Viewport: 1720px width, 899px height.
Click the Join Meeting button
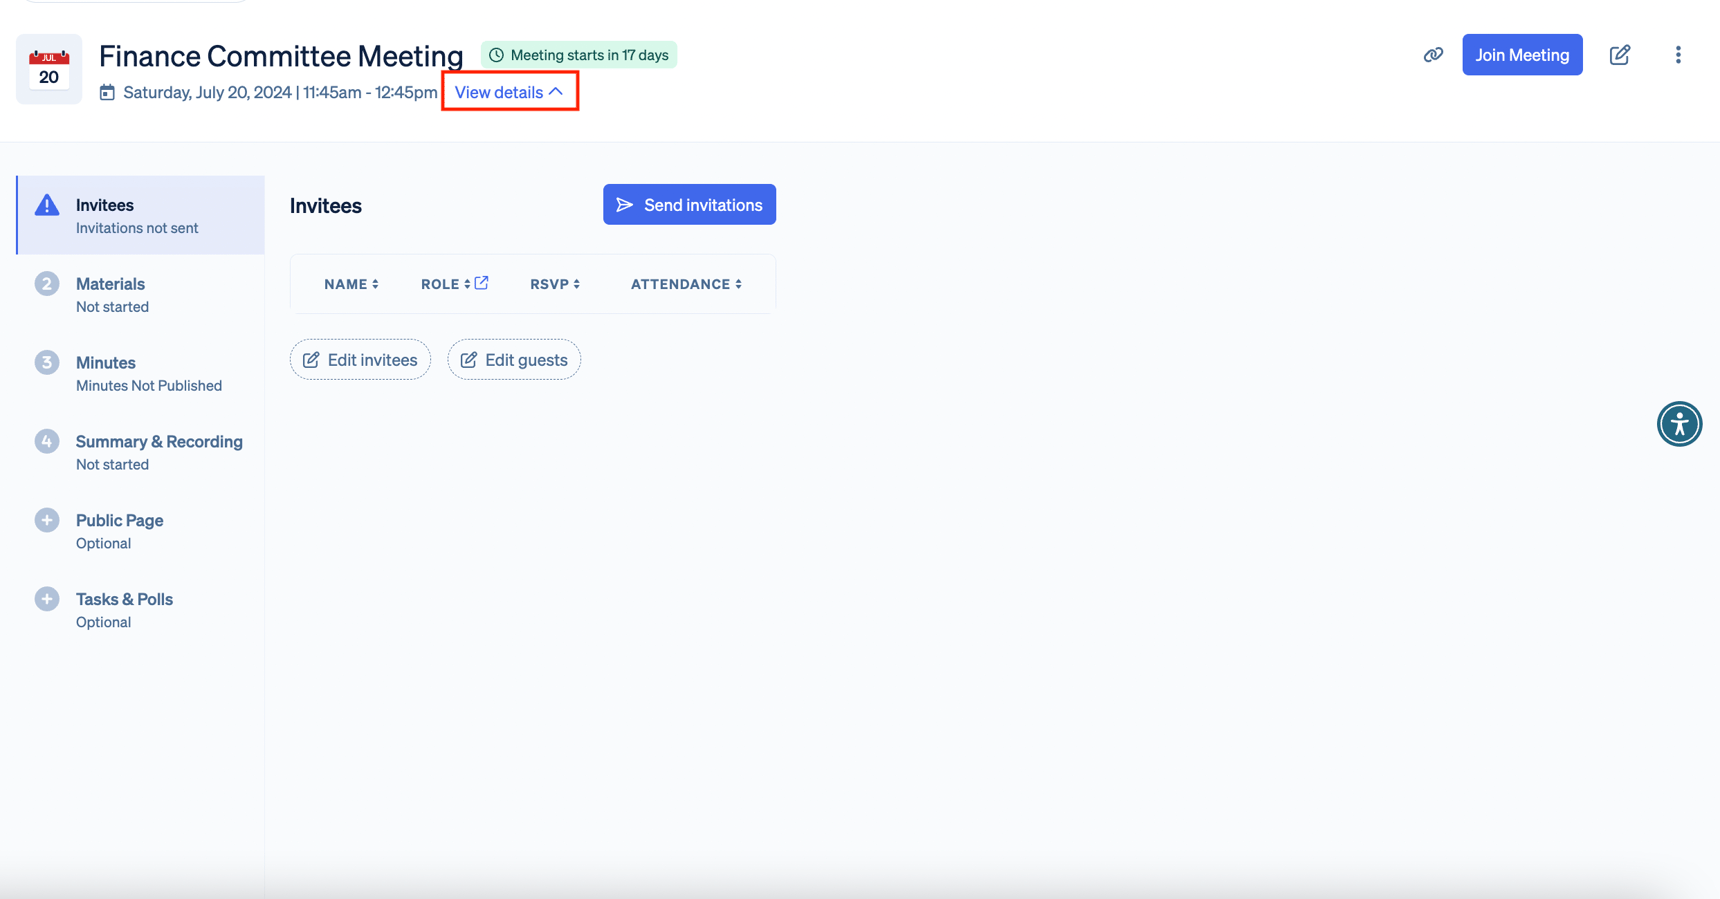click(1522, 55)
